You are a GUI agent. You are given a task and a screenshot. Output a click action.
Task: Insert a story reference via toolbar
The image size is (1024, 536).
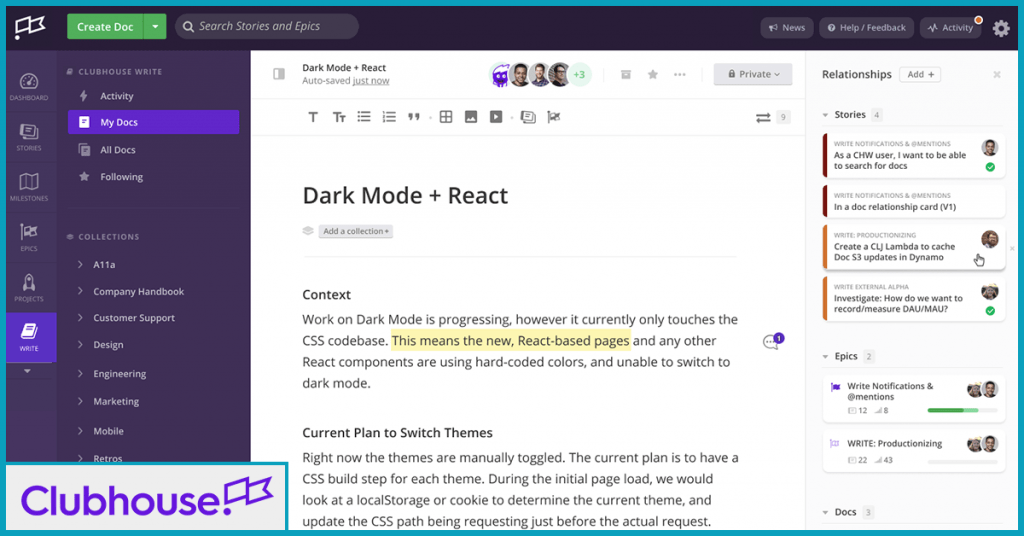(x=528, y=117)
